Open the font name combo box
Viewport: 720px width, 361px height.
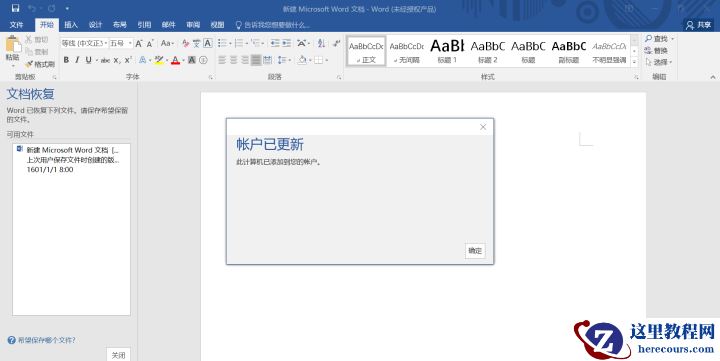point(84,43)
